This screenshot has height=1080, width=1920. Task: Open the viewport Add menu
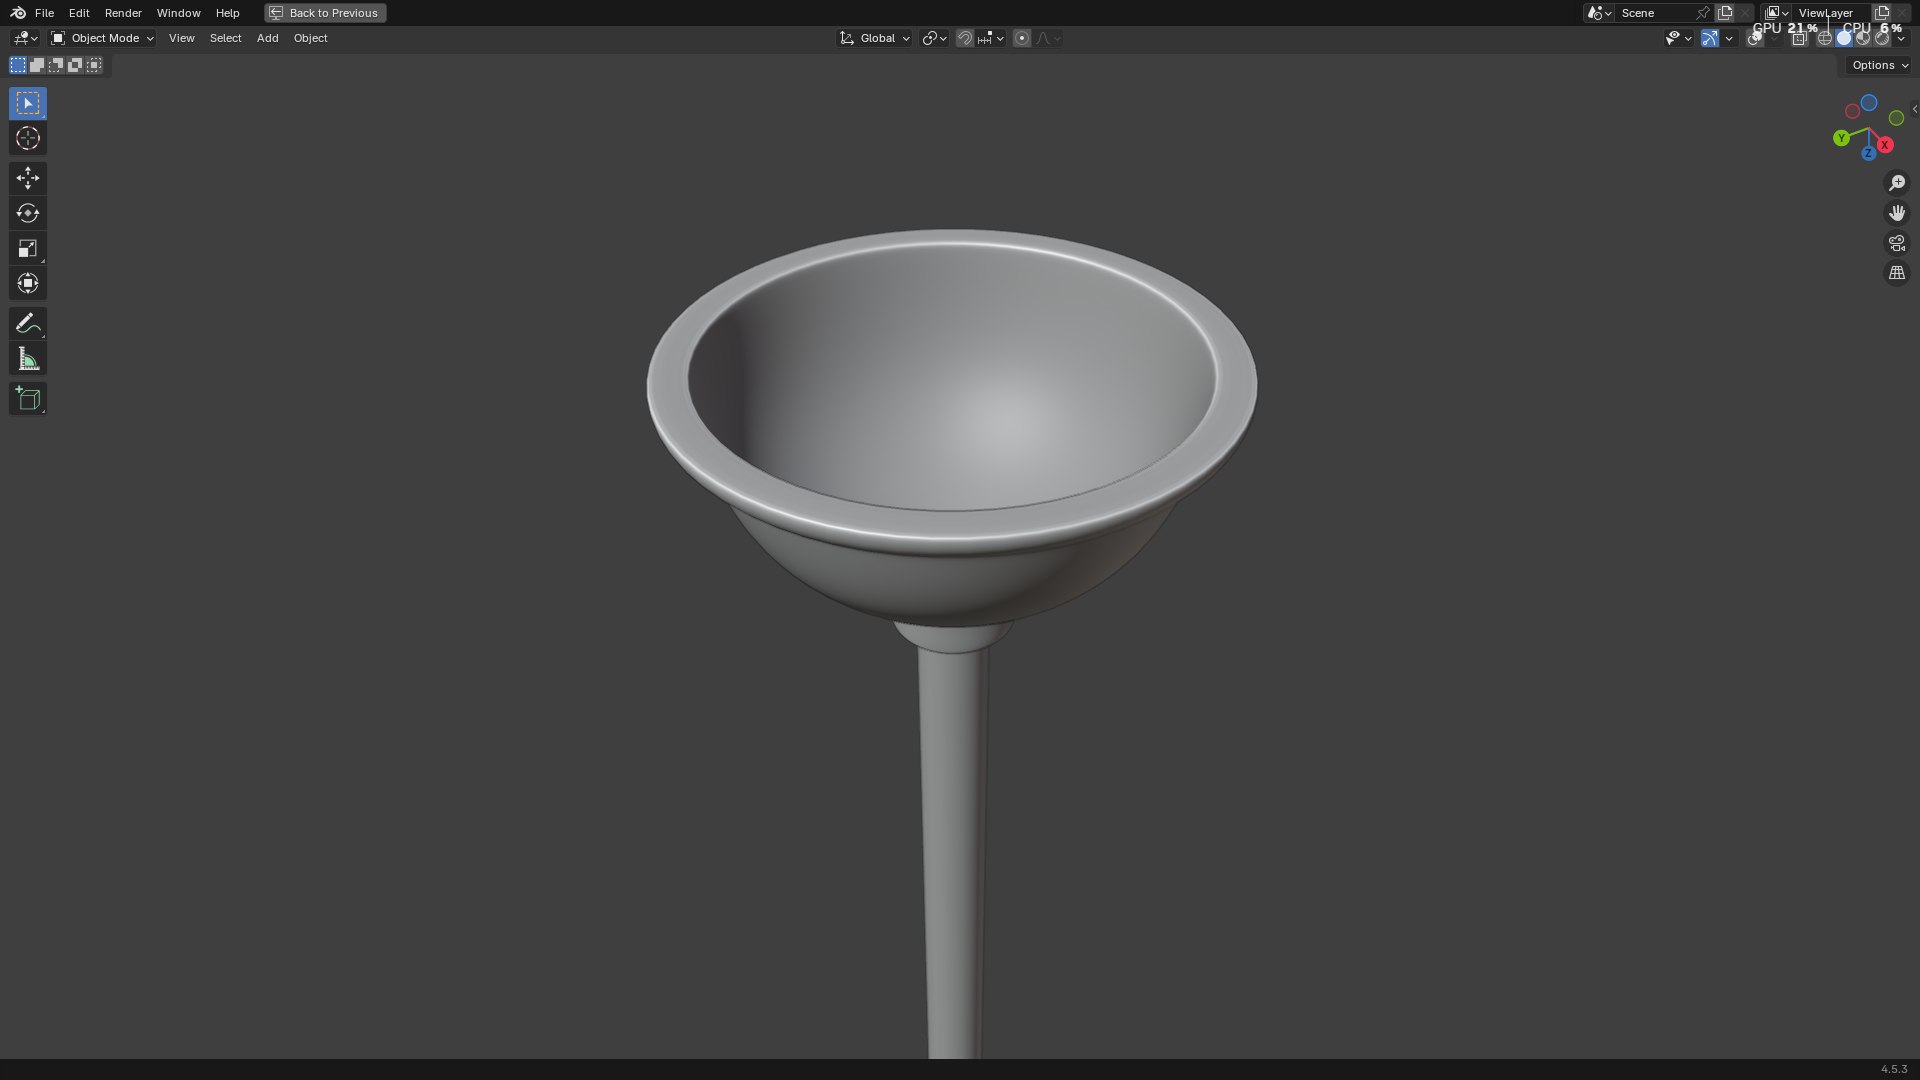(267, 38)
